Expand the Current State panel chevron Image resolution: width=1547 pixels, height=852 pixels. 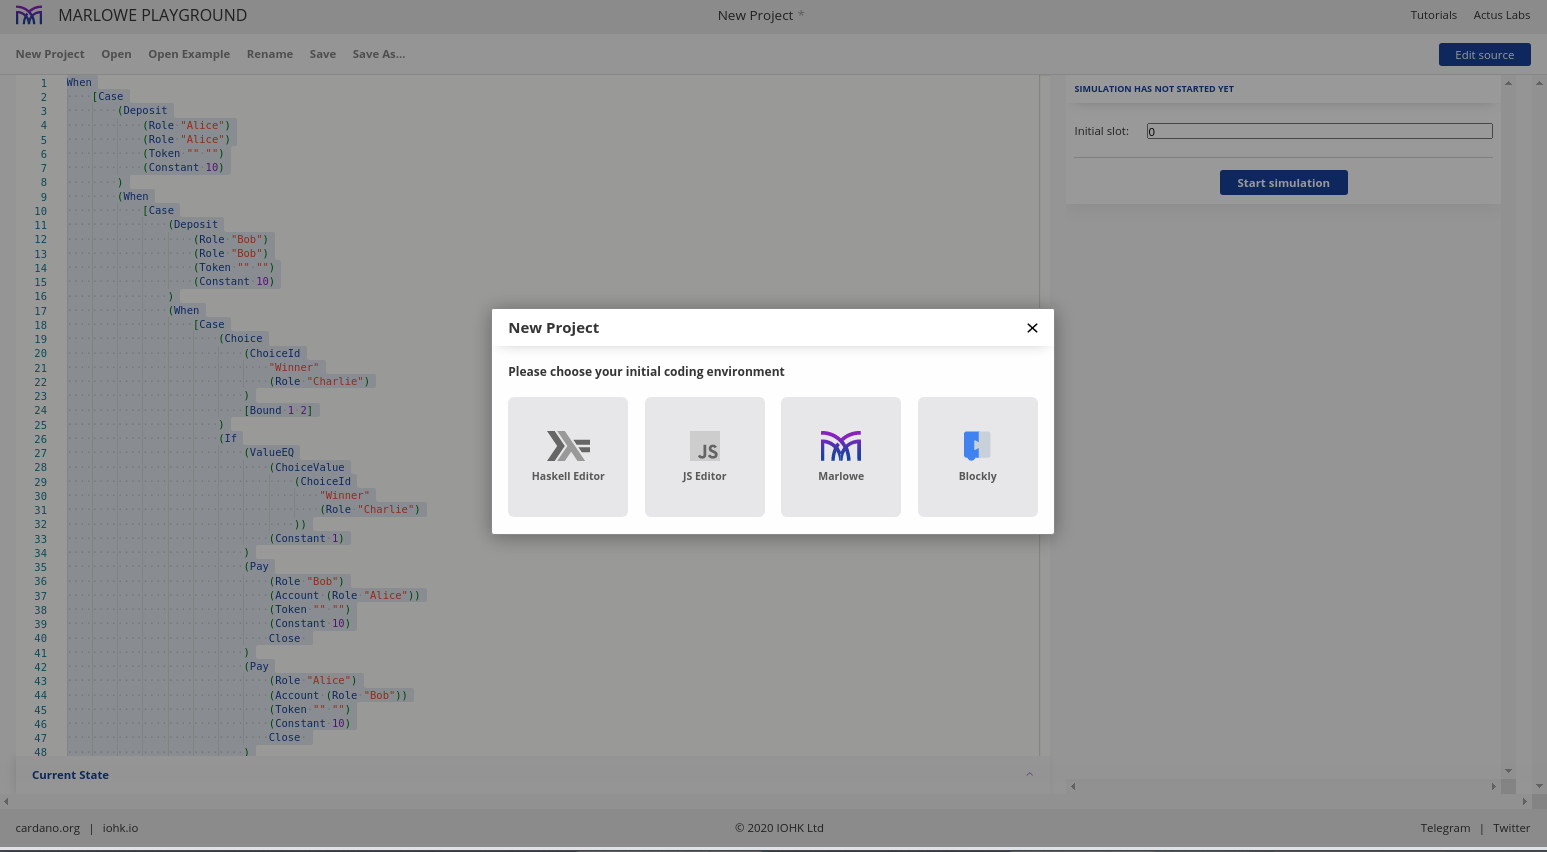[1029, 775]
